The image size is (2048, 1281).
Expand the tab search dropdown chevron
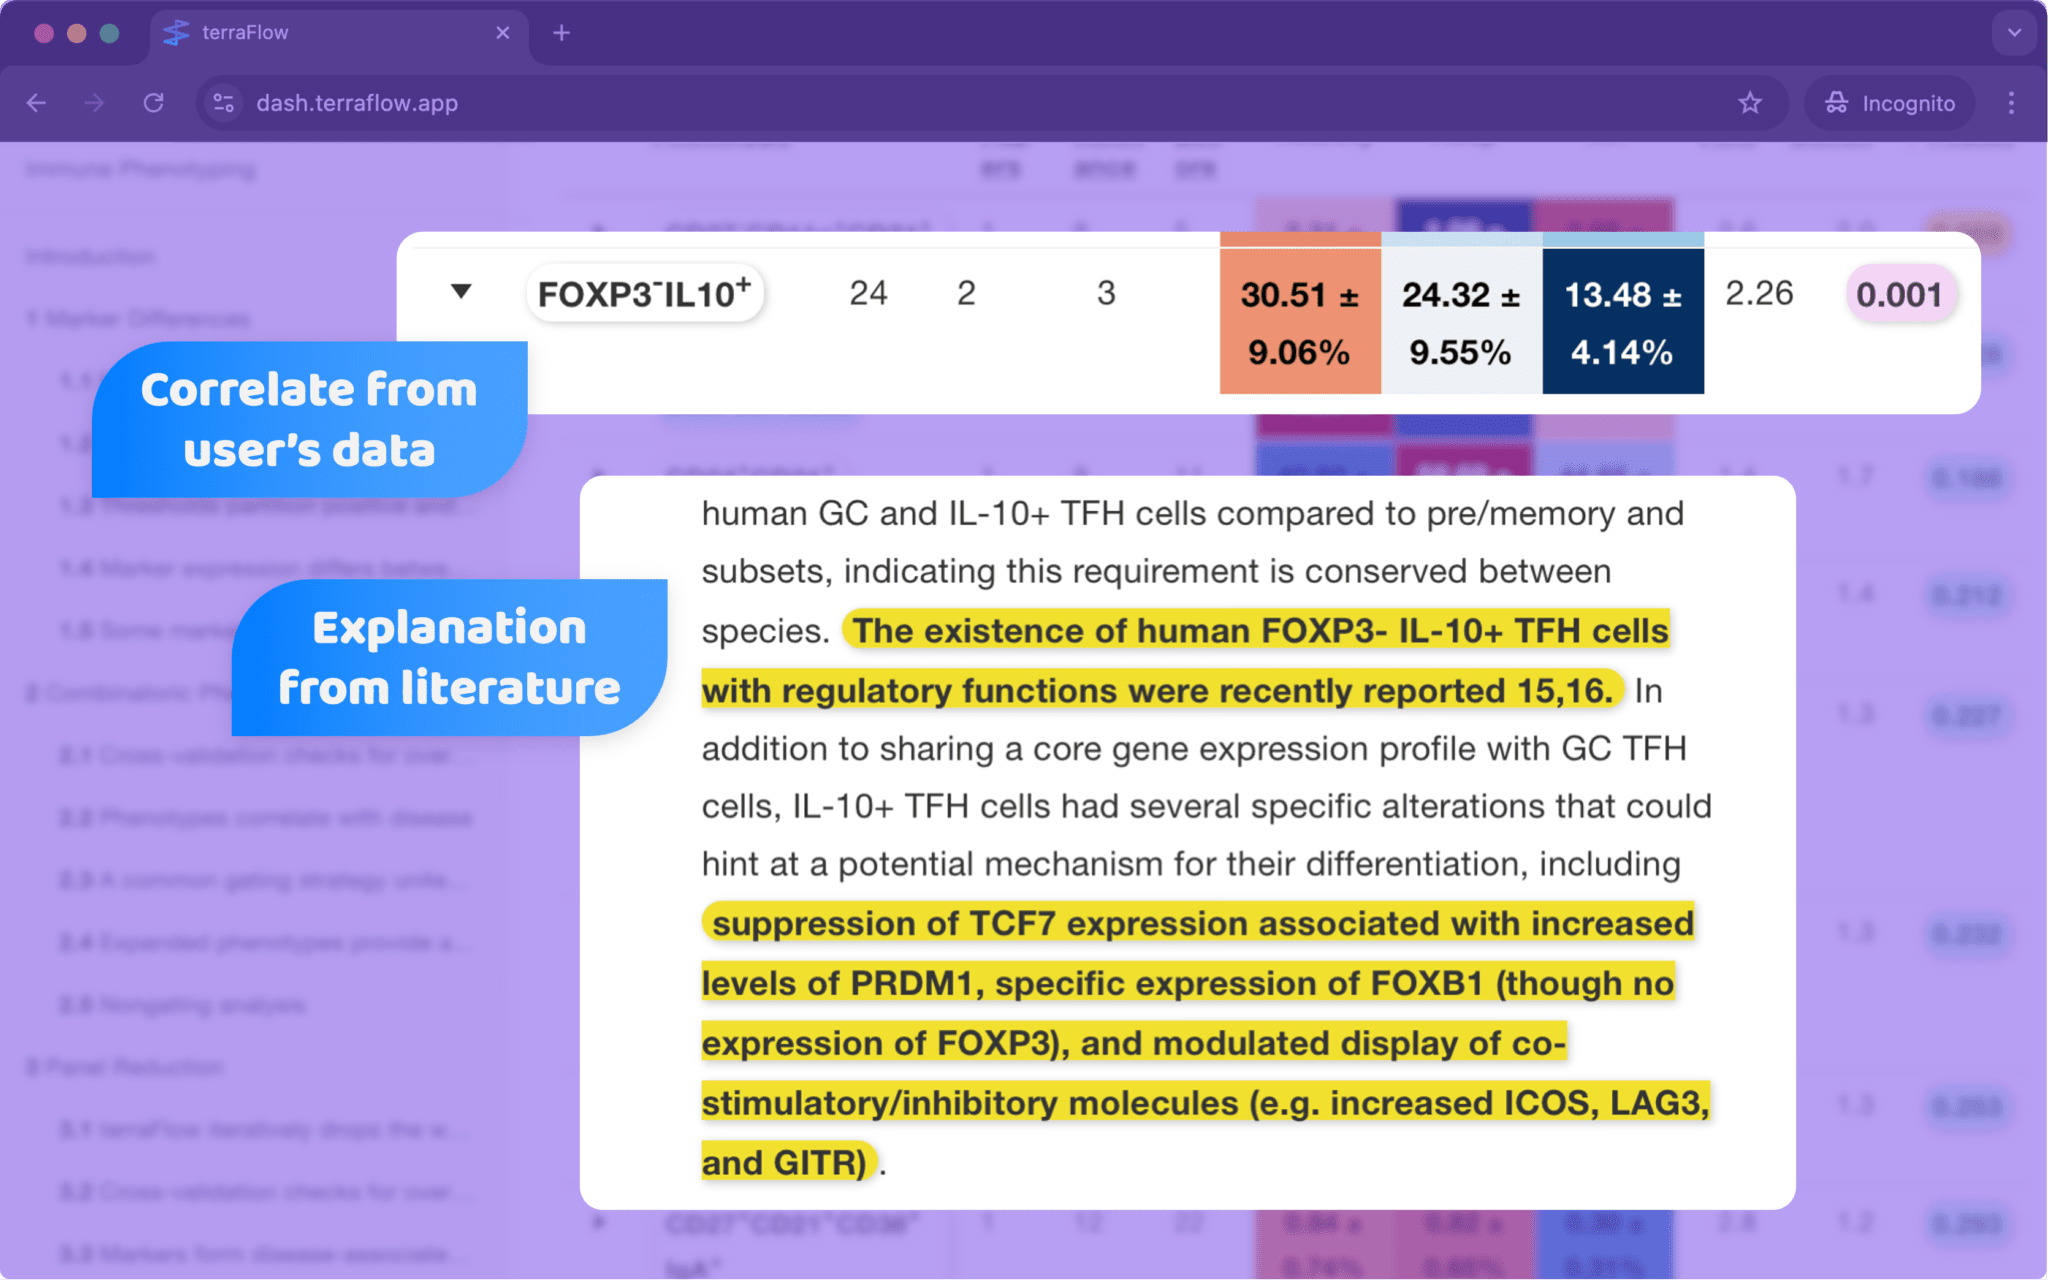point(2014,33)
